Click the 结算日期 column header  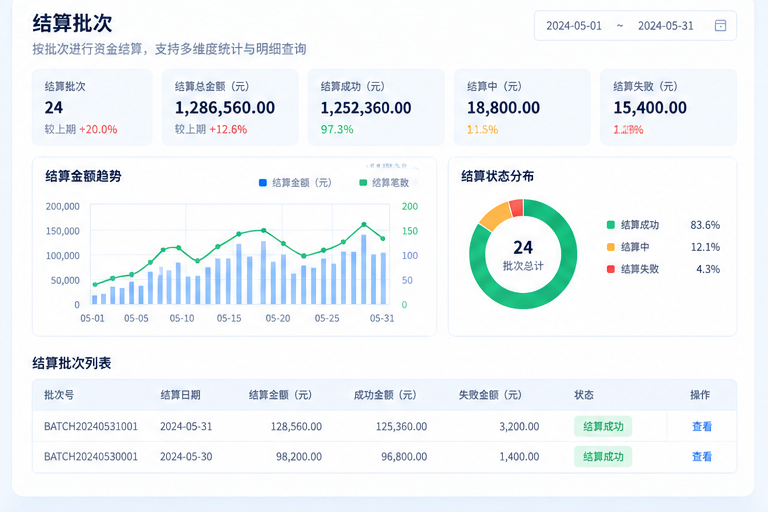tap(180, 395)
